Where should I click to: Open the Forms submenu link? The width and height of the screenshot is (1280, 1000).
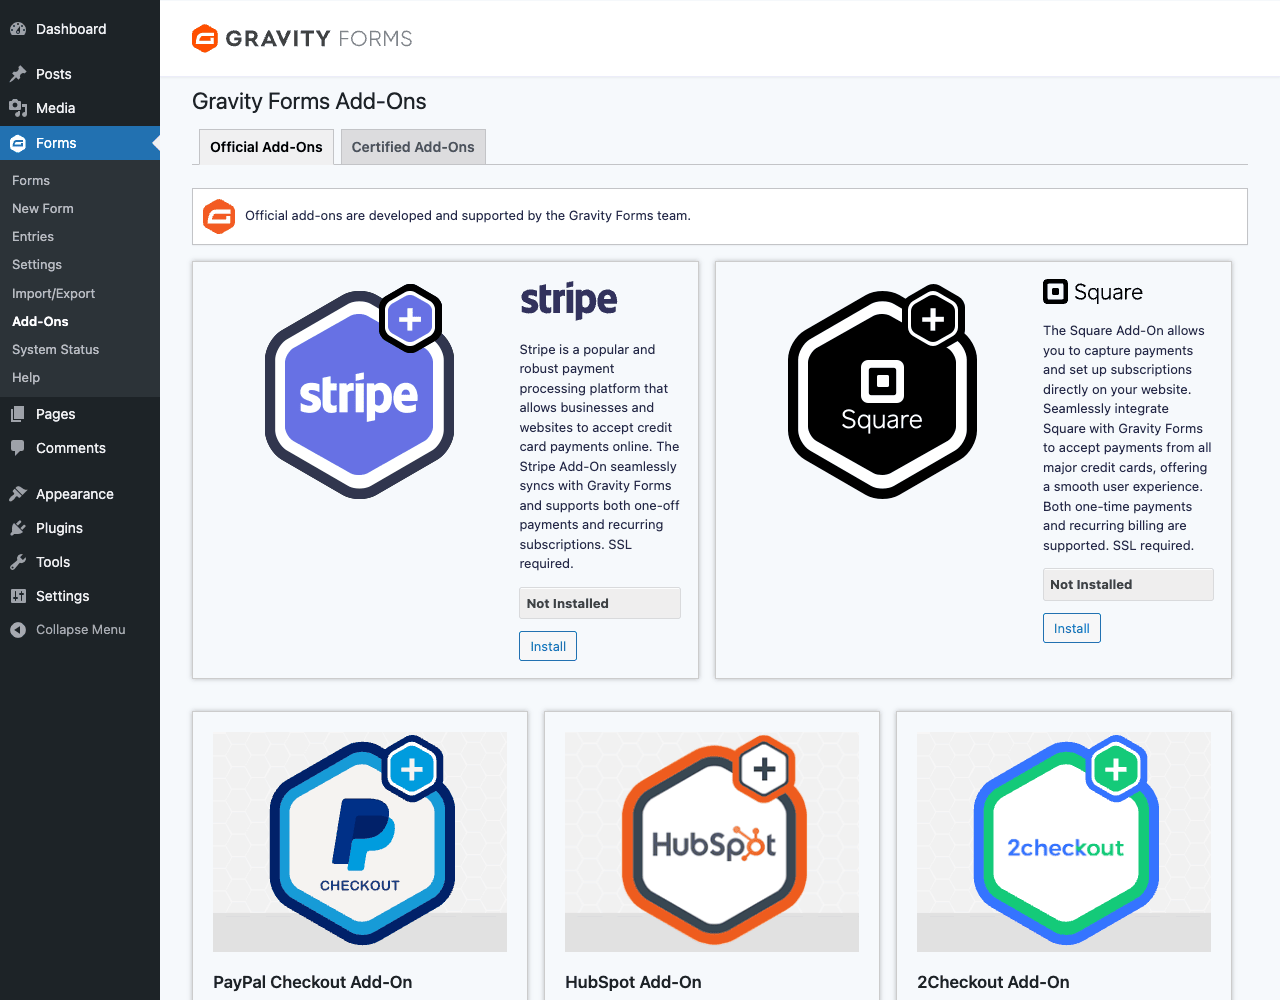(31, 180)
